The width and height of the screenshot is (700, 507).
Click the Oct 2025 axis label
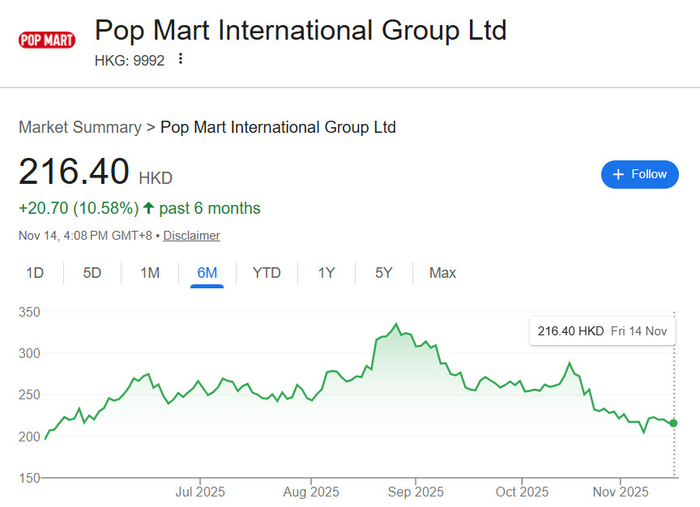click(x=522, y=492)
